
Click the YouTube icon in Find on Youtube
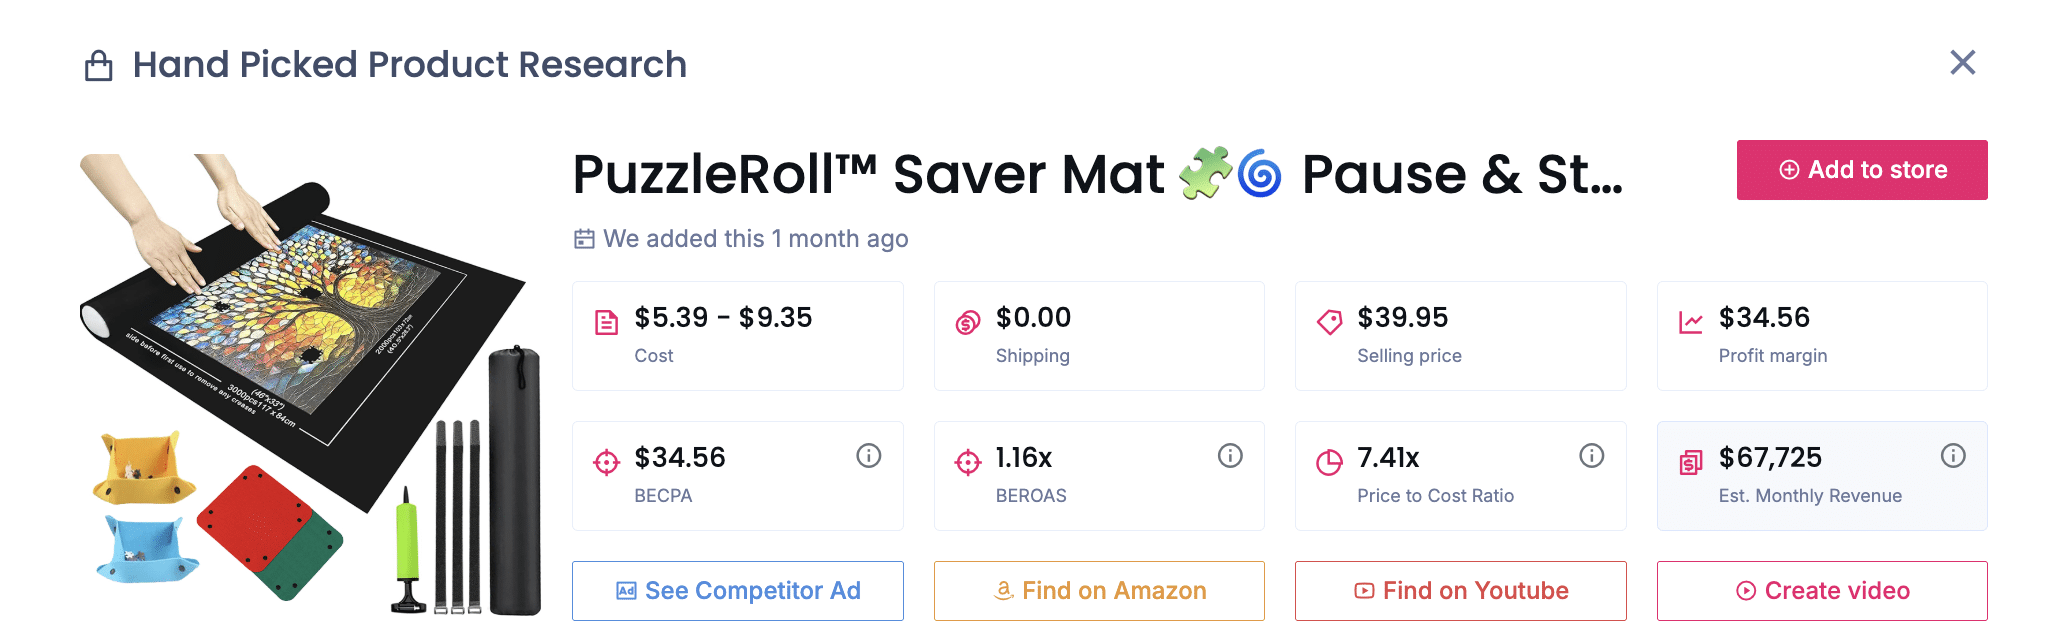click(1365, 591)
